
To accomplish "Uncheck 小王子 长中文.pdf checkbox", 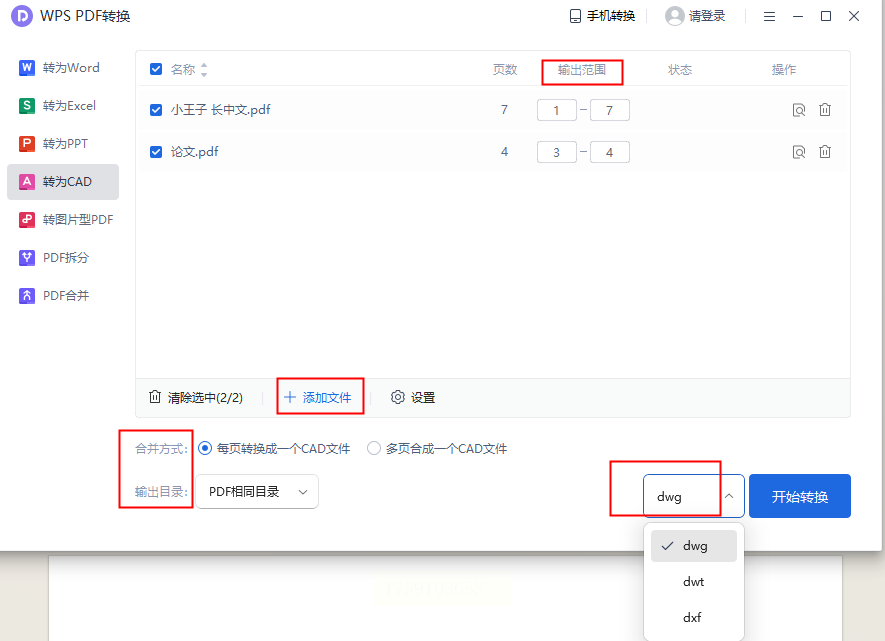I will [156, 109].
